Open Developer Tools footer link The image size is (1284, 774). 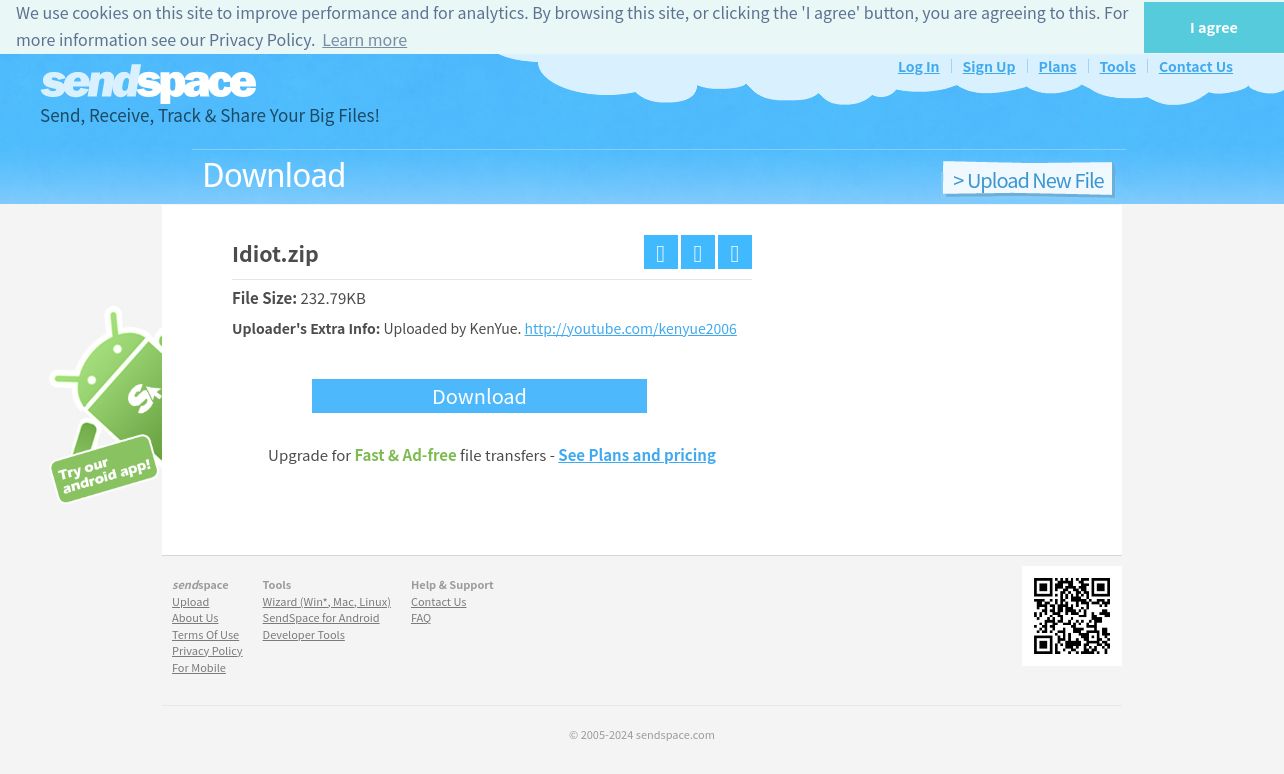(x=303, y=635)
